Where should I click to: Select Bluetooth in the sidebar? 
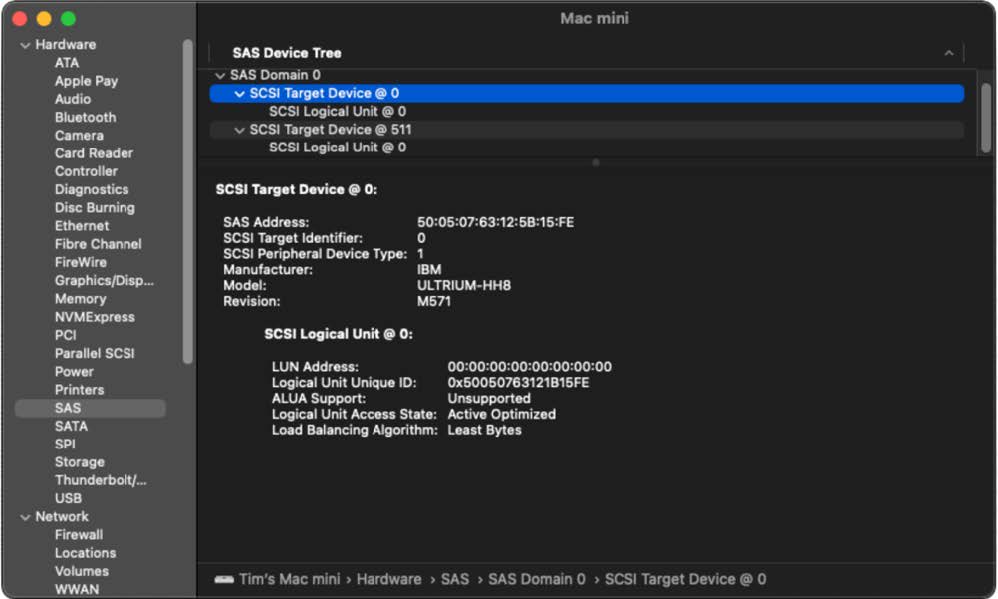click(85, 117)
